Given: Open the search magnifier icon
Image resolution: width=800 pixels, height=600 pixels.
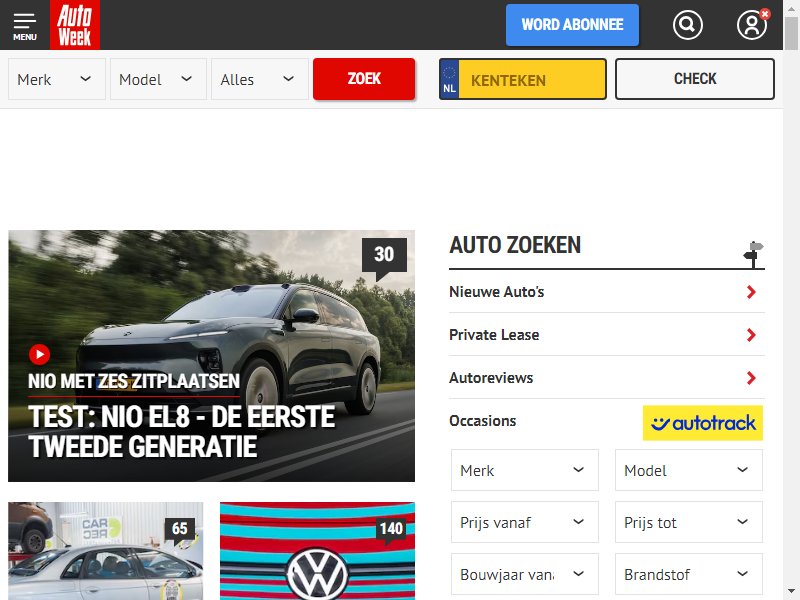Looking at the screenshot, I should tap(687, 24).
